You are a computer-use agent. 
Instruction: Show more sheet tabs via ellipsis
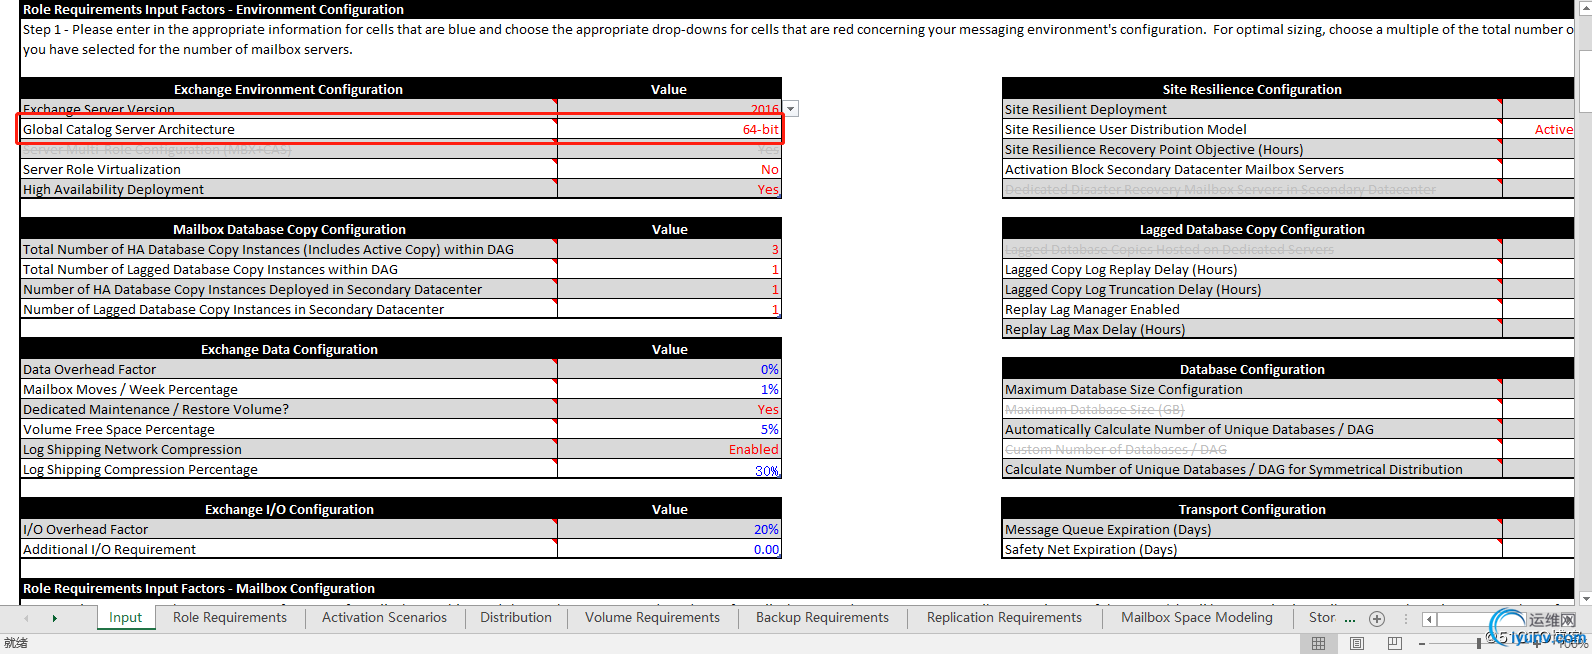1350,618
